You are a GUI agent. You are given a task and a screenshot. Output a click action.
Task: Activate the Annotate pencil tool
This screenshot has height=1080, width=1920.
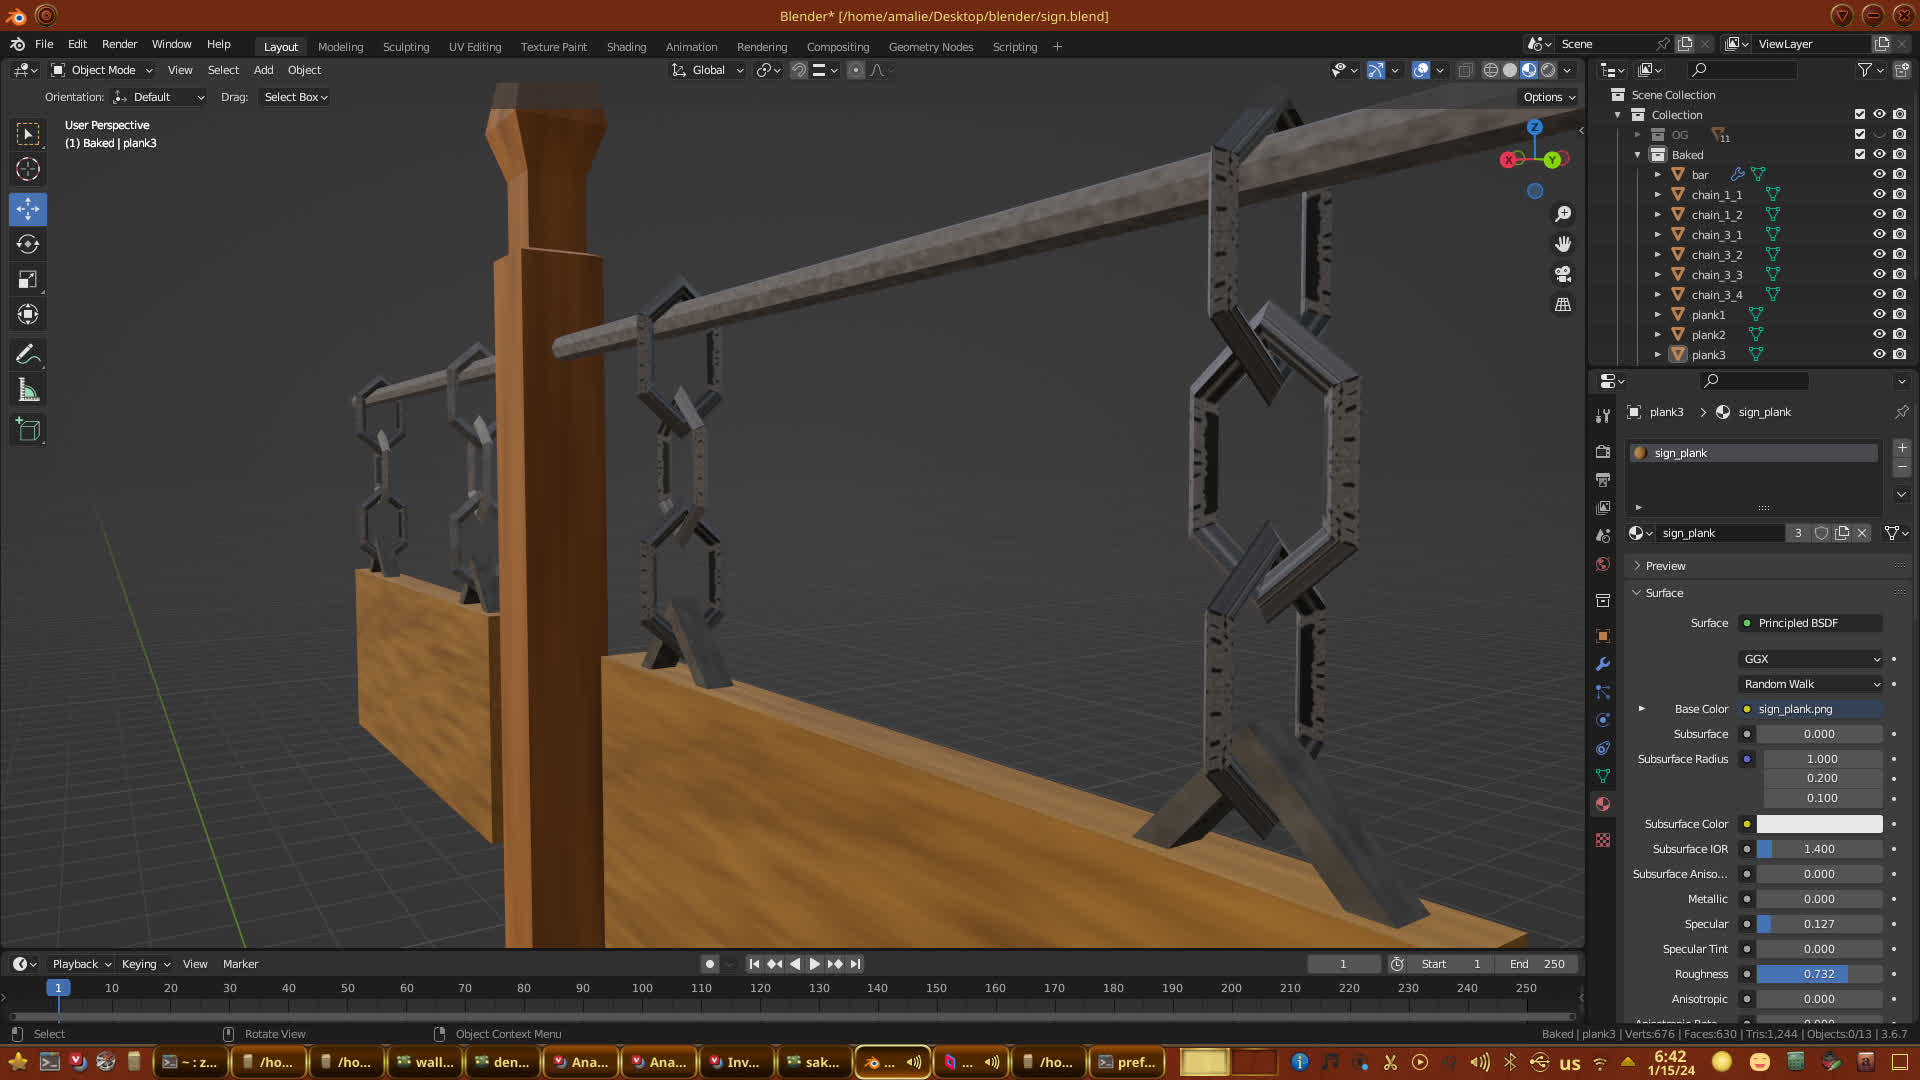28,355
